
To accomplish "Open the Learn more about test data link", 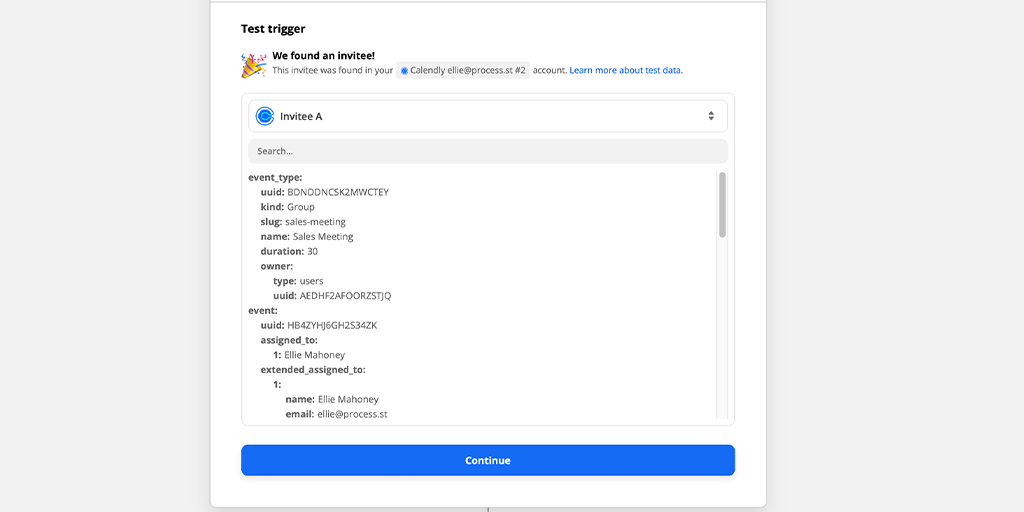I will tap(626, 71).
